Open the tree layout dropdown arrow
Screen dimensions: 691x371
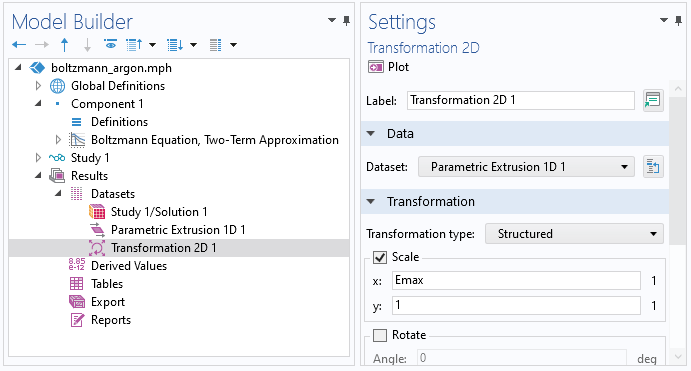(234, 45)
